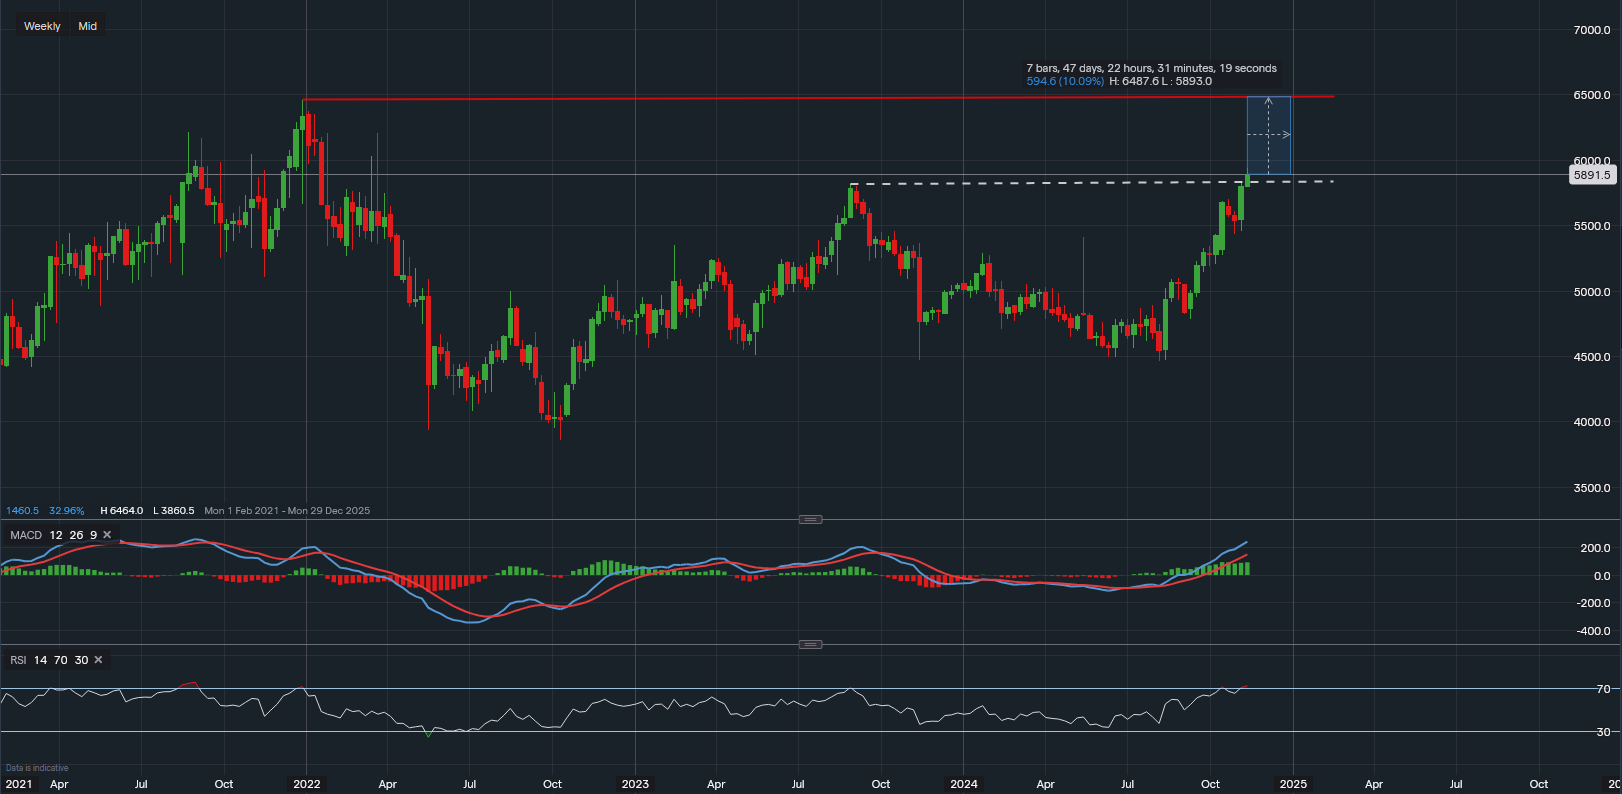Viewport: 1622px width, 794px height.
Task: Open the Weekly timeframe selector
Action: click(x=42, y=26)
